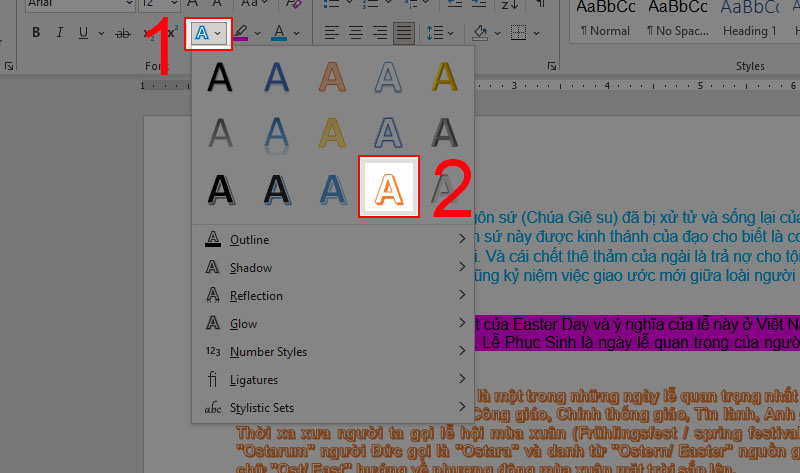Click the Justify alignment icon

404,33
